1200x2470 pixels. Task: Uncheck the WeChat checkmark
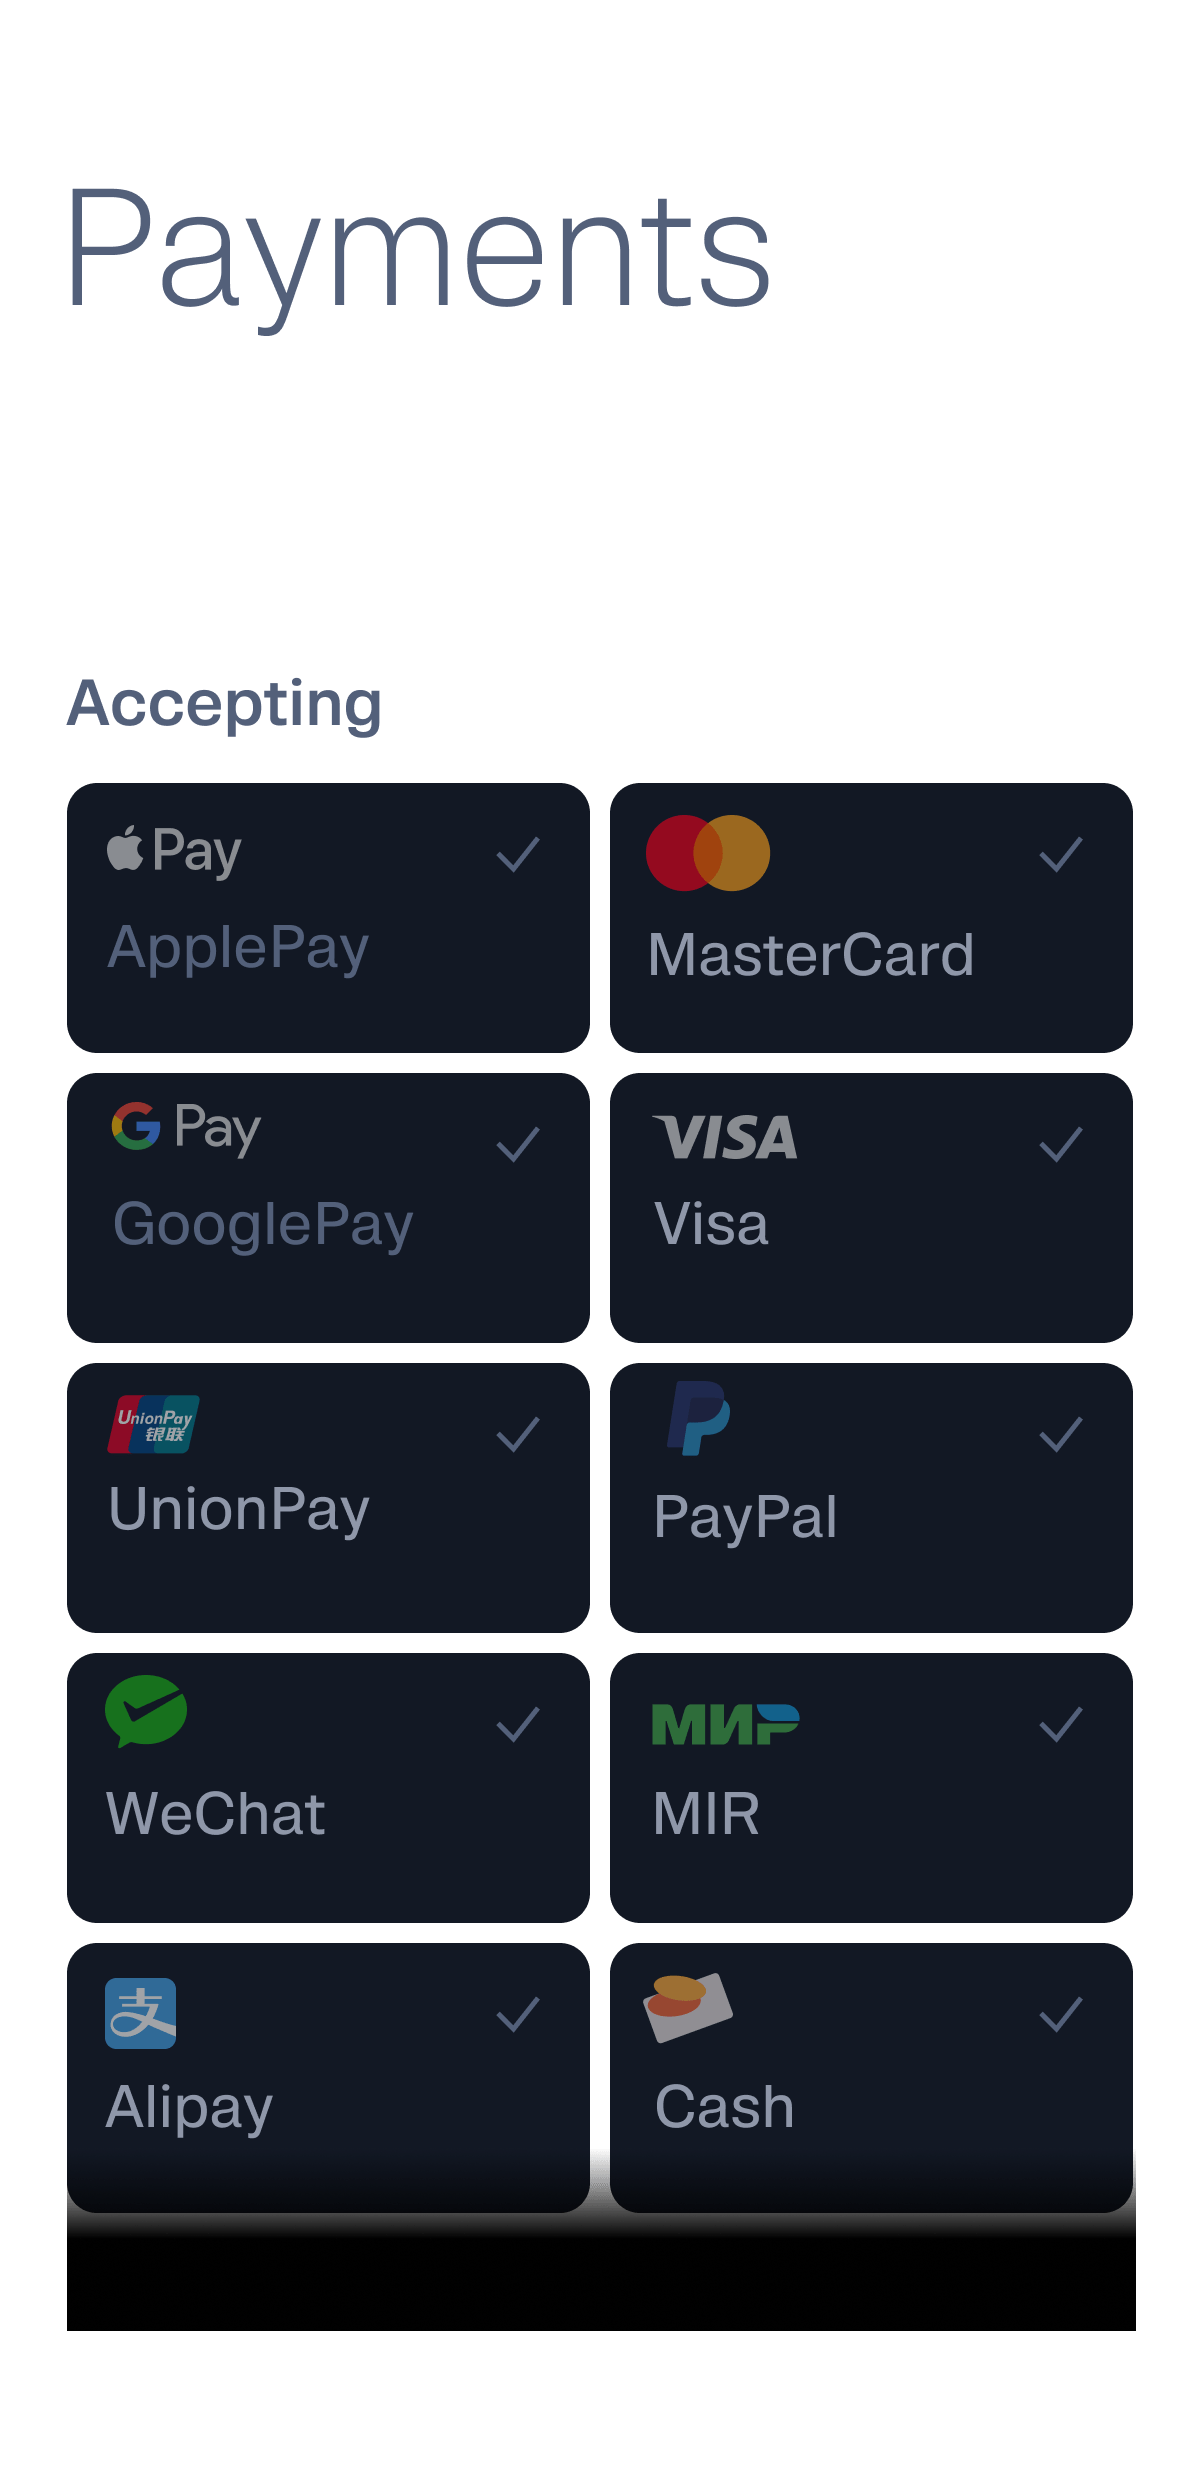(x=518, y=1725)
